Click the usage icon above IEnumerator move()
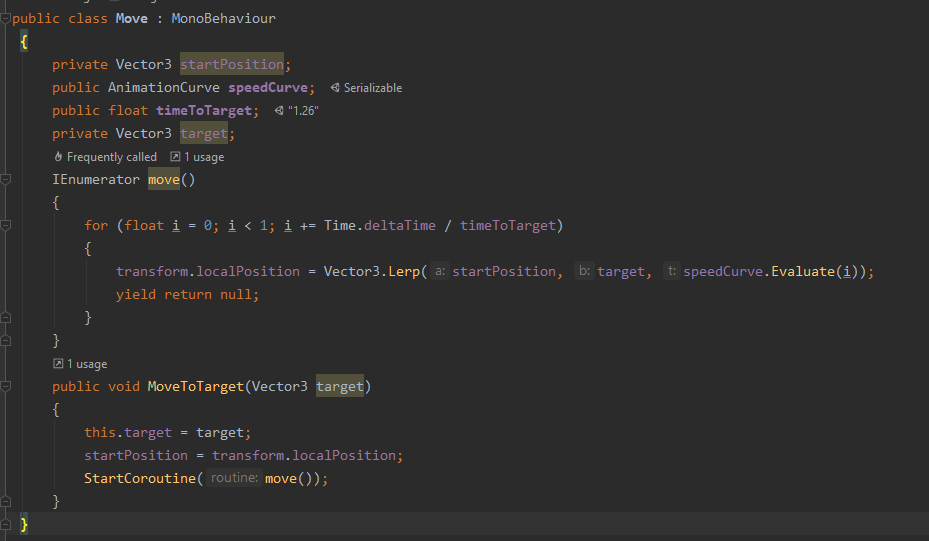 (175, 157)
